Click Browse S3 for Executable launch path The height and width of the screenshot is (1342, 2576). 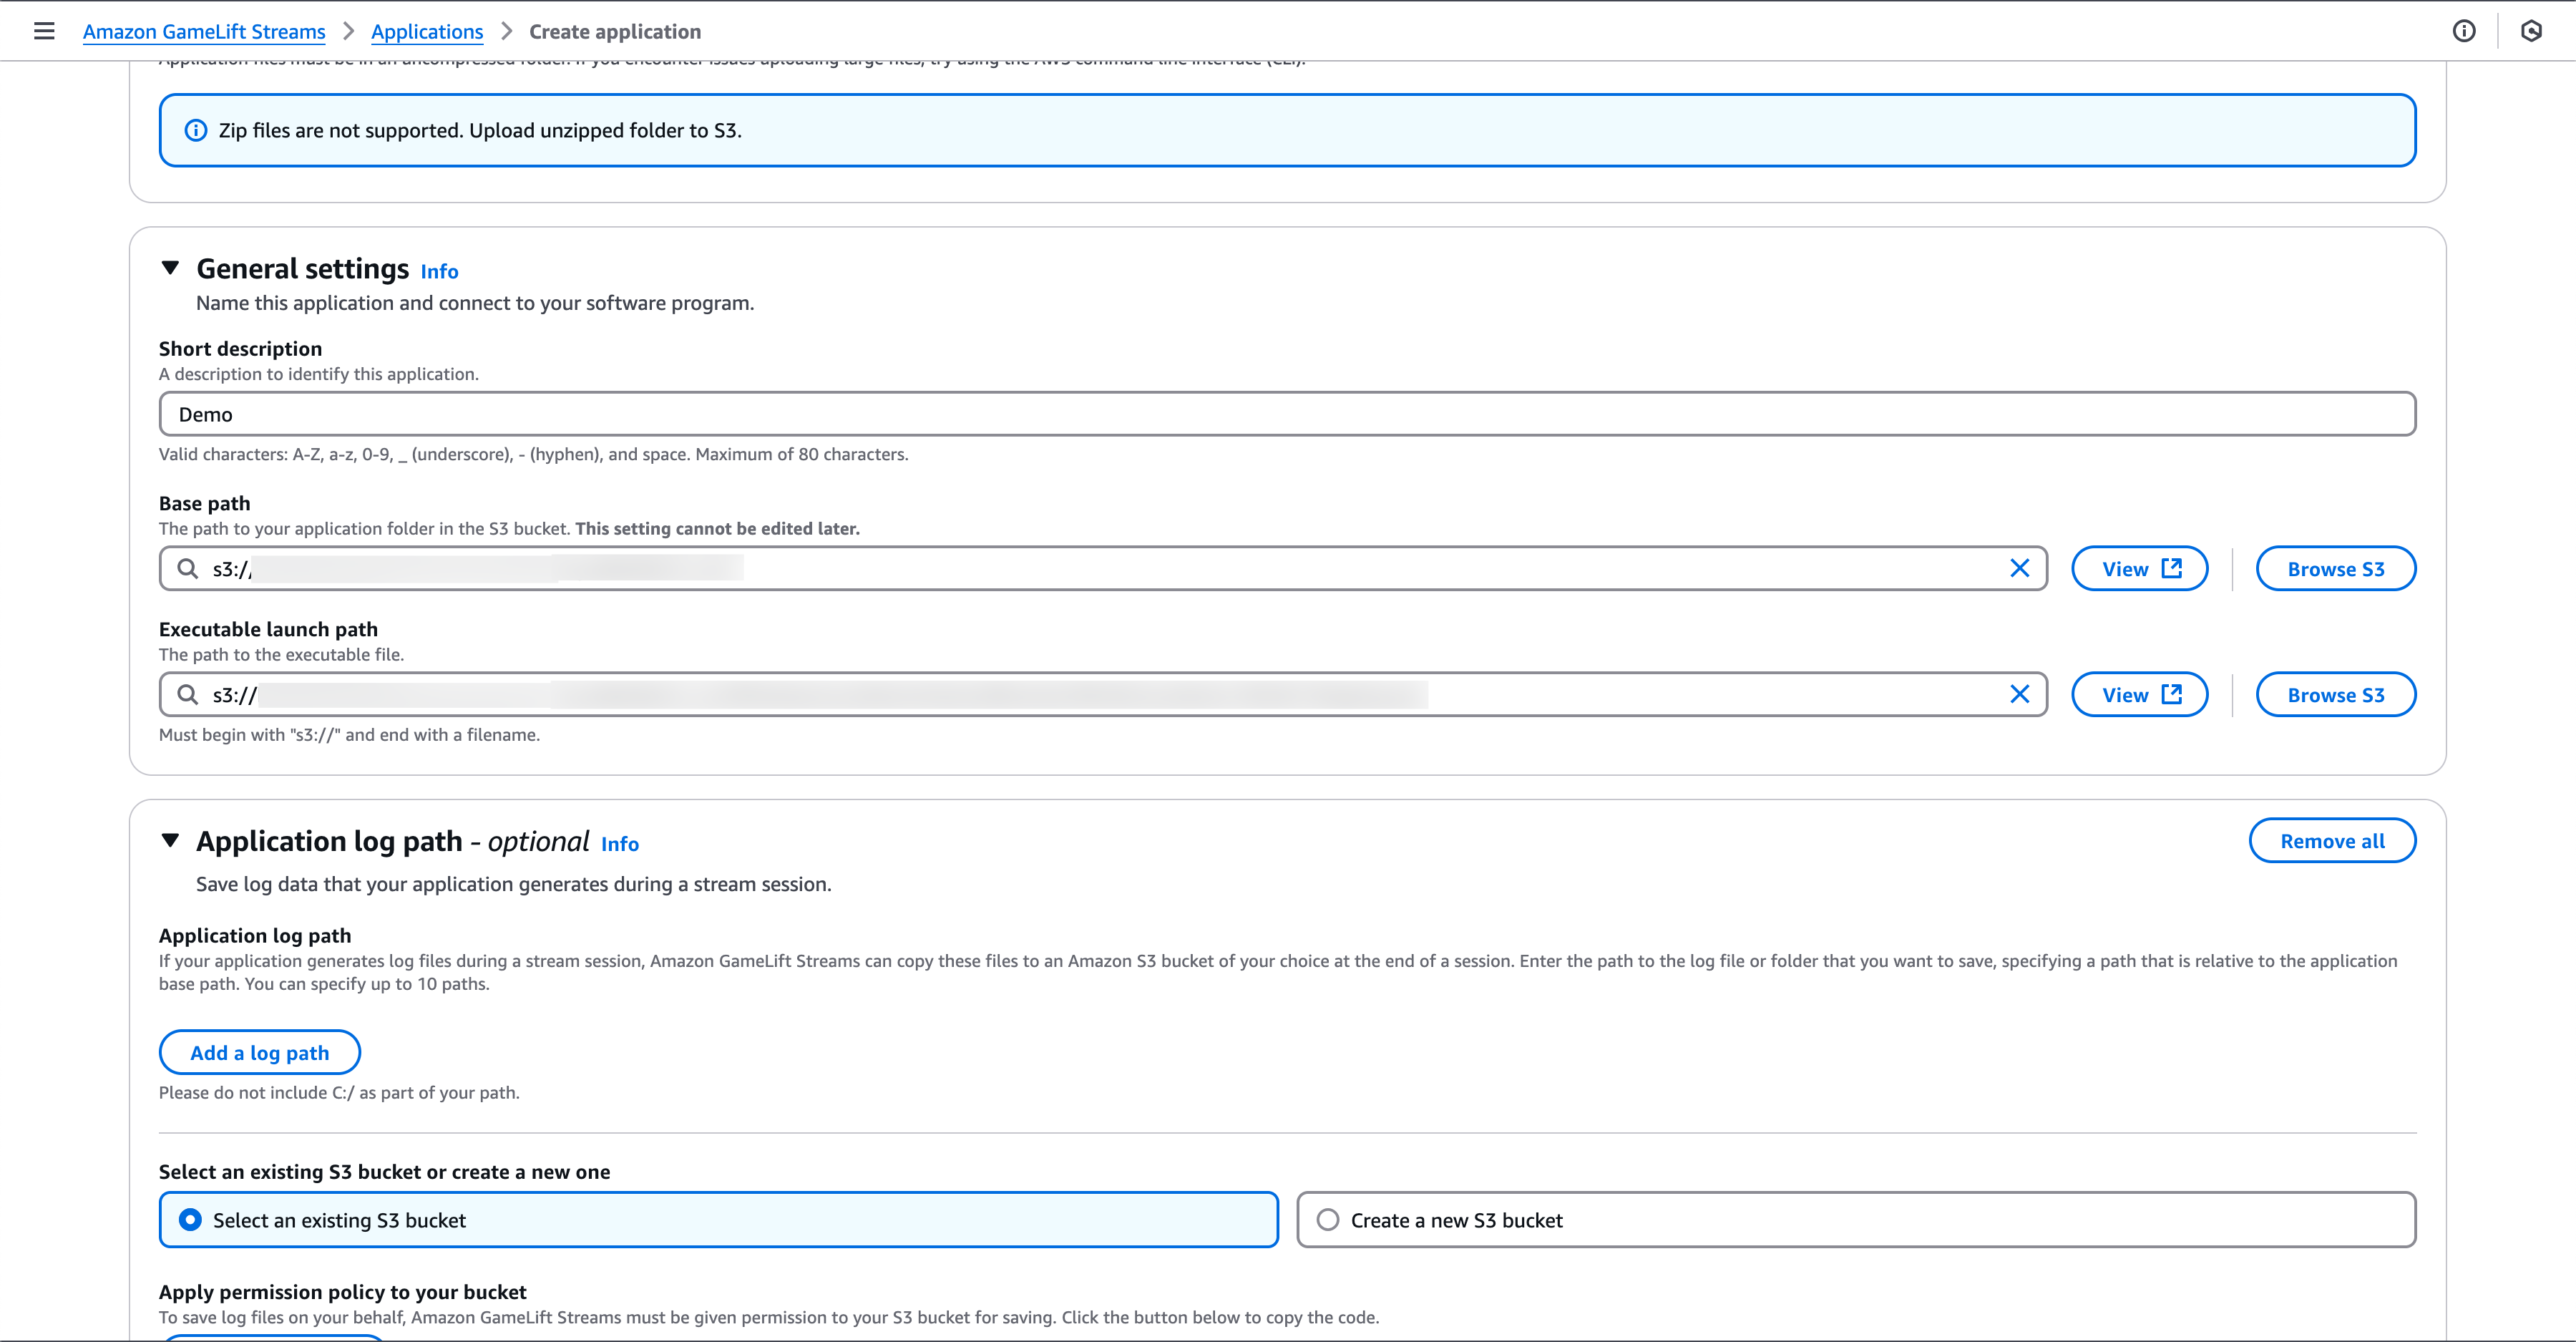tap(2335, 695)
